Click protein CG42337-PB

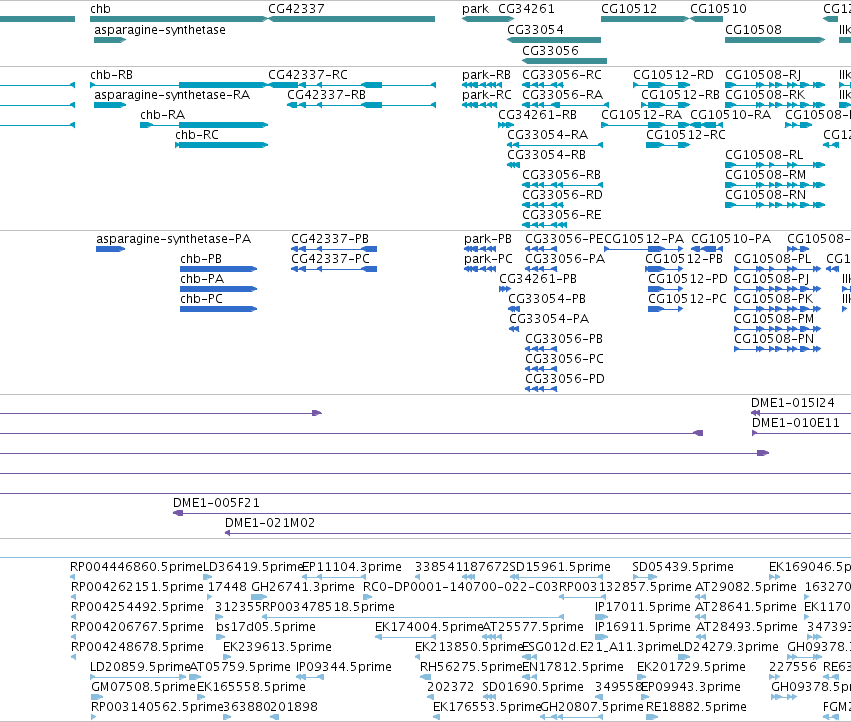pos(330,239)
